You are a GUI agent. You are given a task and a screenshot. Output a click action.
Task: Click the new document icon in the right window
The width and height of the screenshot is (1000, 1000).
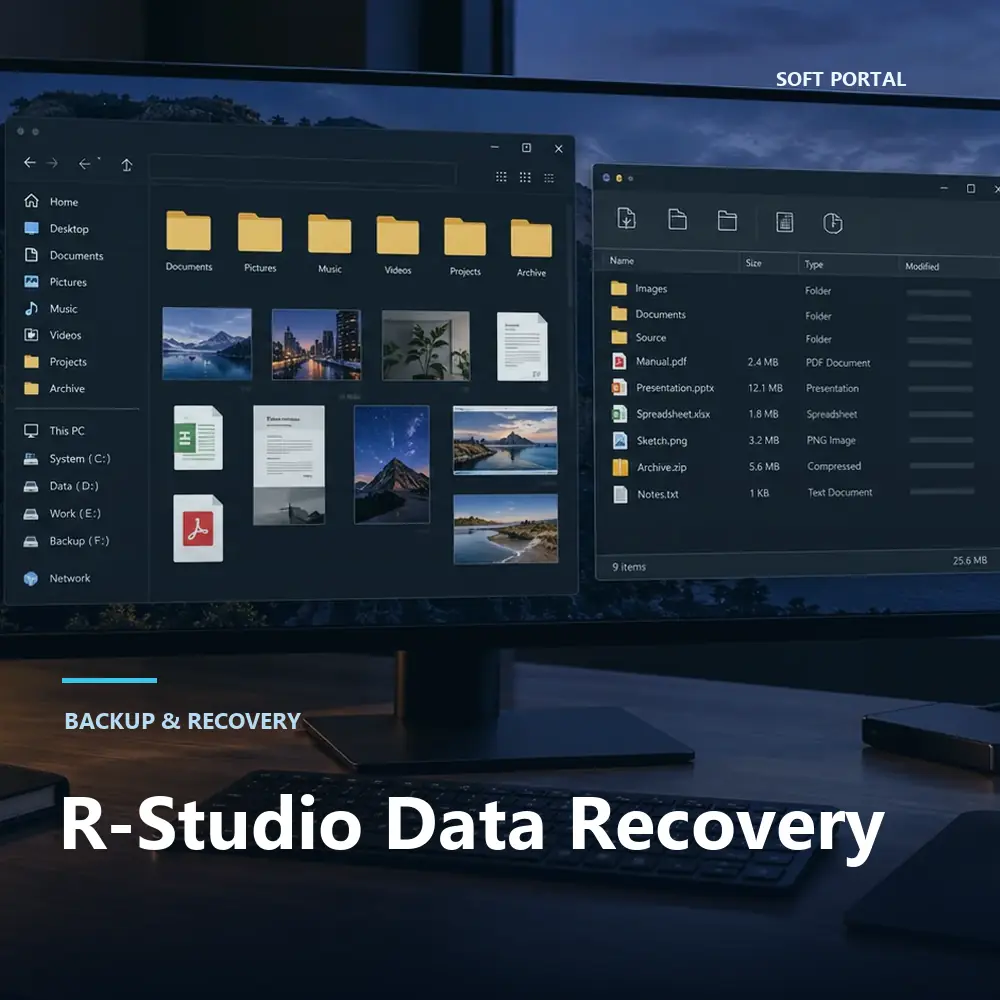(677, 219)
